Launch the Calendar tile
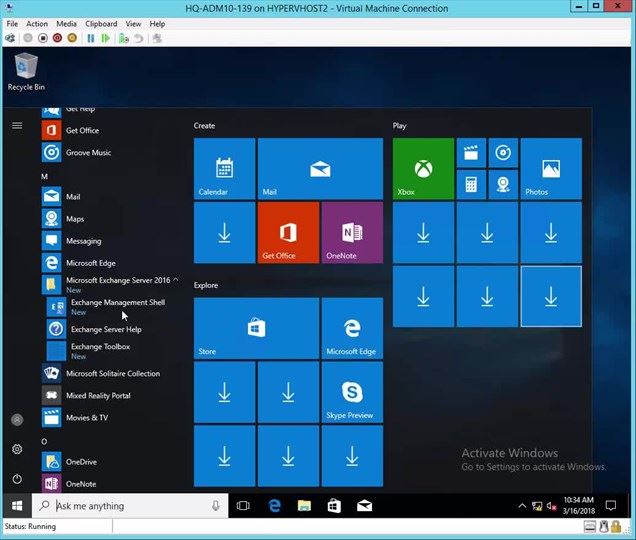Screen dimensions: 636x540 pyautogui.click(x=224, y=168)
